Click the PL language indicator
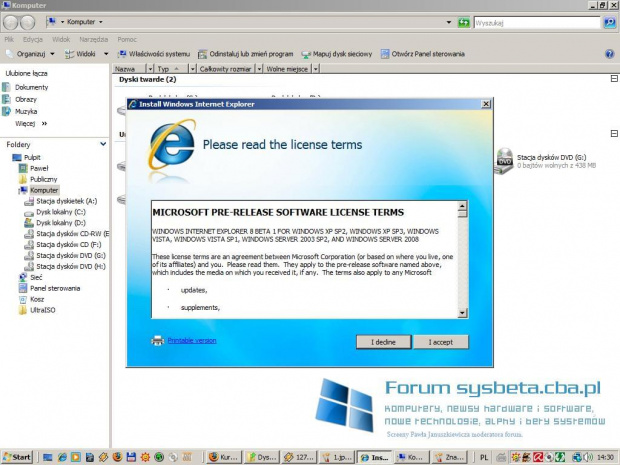 [x=484, y=457]
